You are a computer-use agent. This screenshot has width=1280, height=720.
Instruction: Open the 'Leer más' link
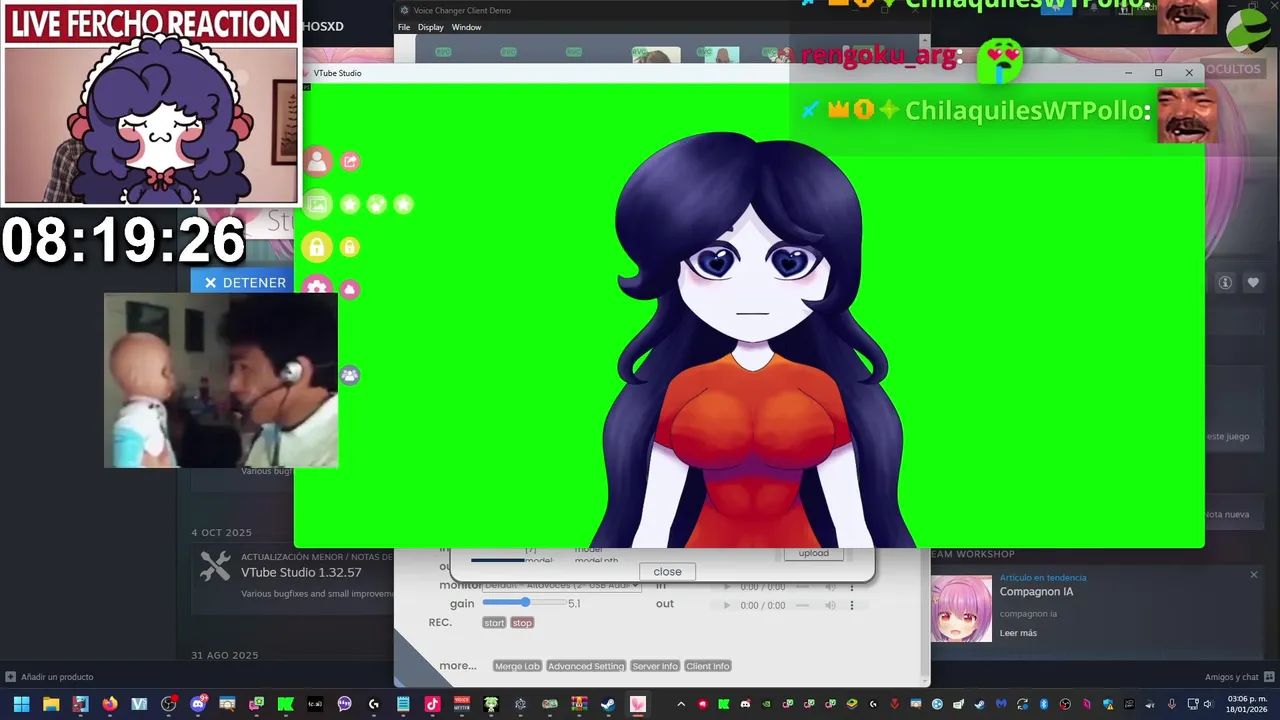point(1018,633)
